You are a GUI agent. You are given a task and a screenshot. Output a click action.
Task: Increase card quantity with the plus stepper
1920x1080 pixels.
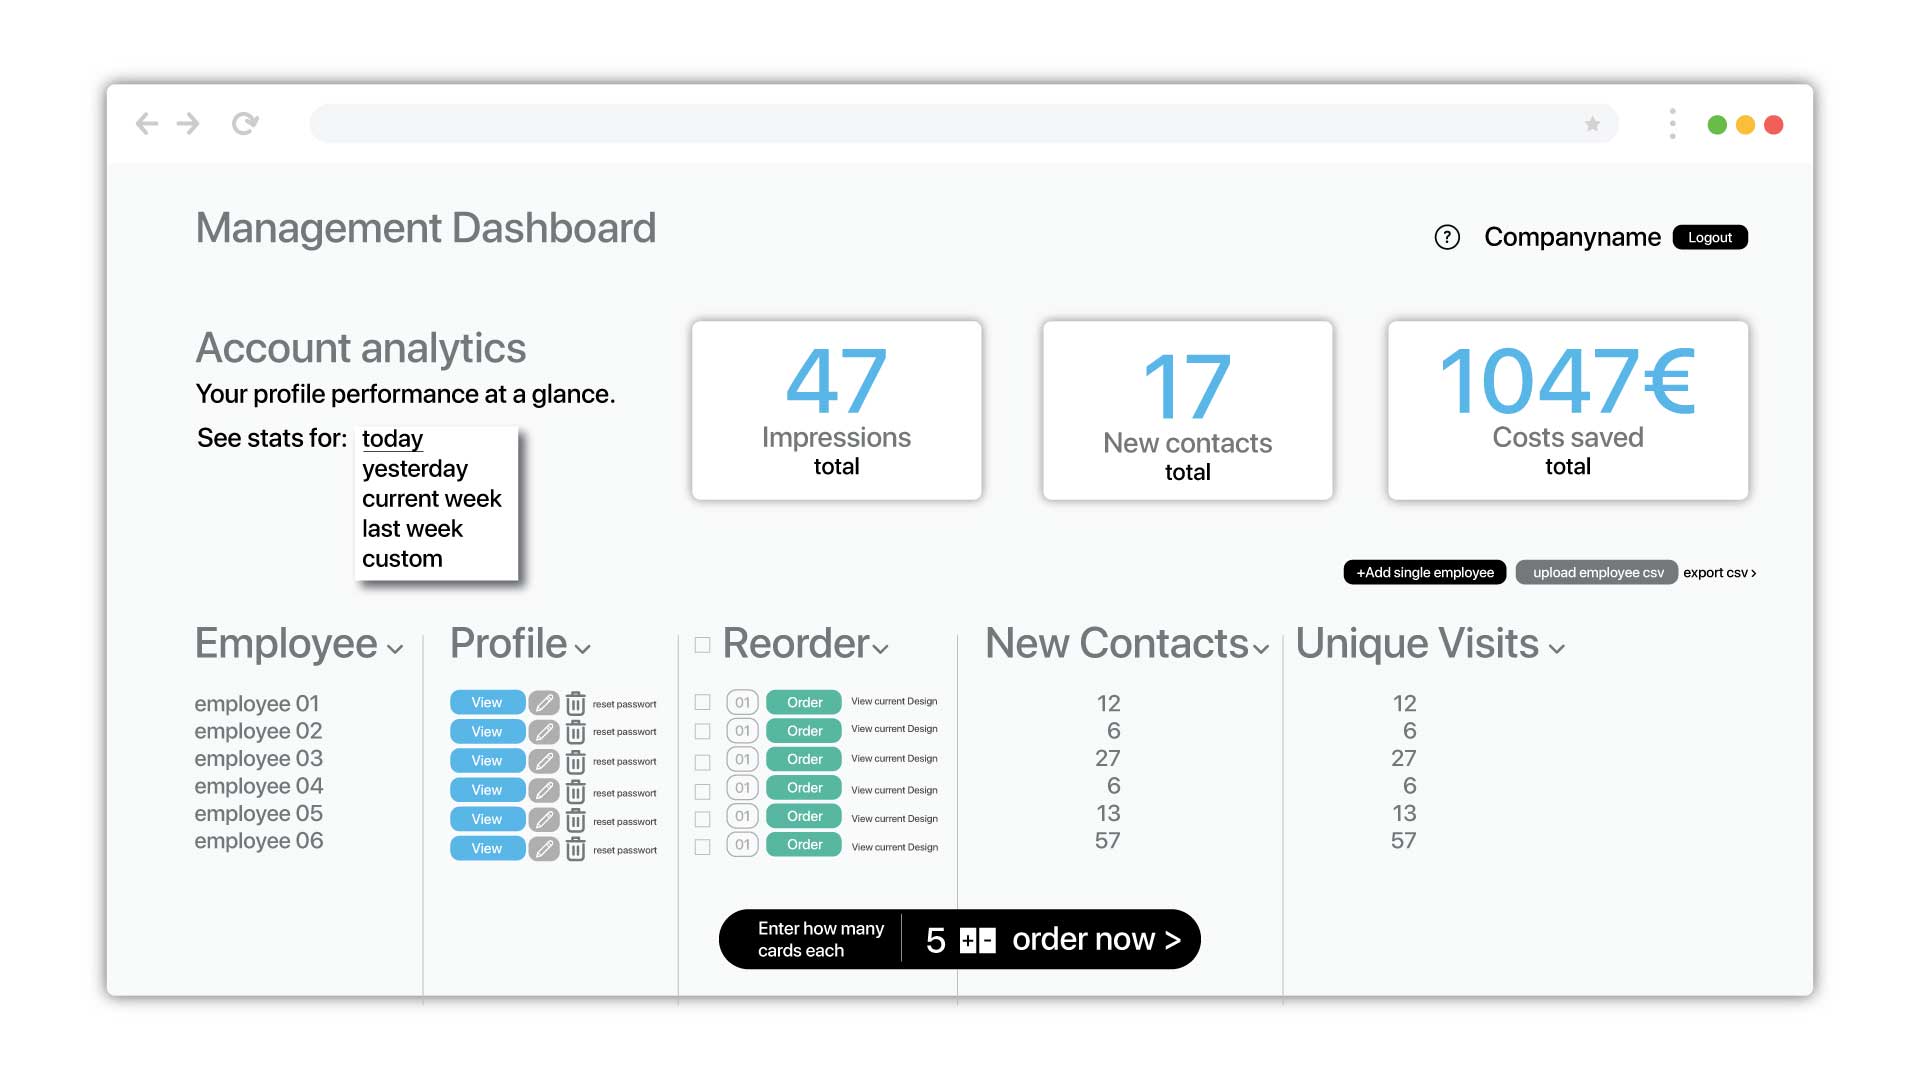[x=968, y=941]
